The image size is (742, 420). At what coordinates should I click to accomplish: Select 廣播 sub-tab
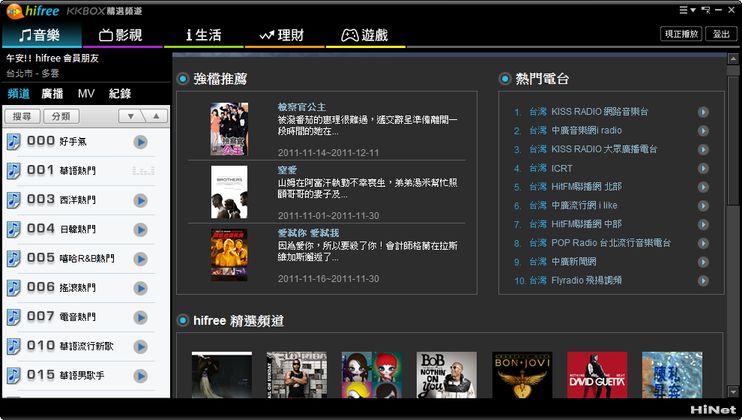[x=52, y=94]
